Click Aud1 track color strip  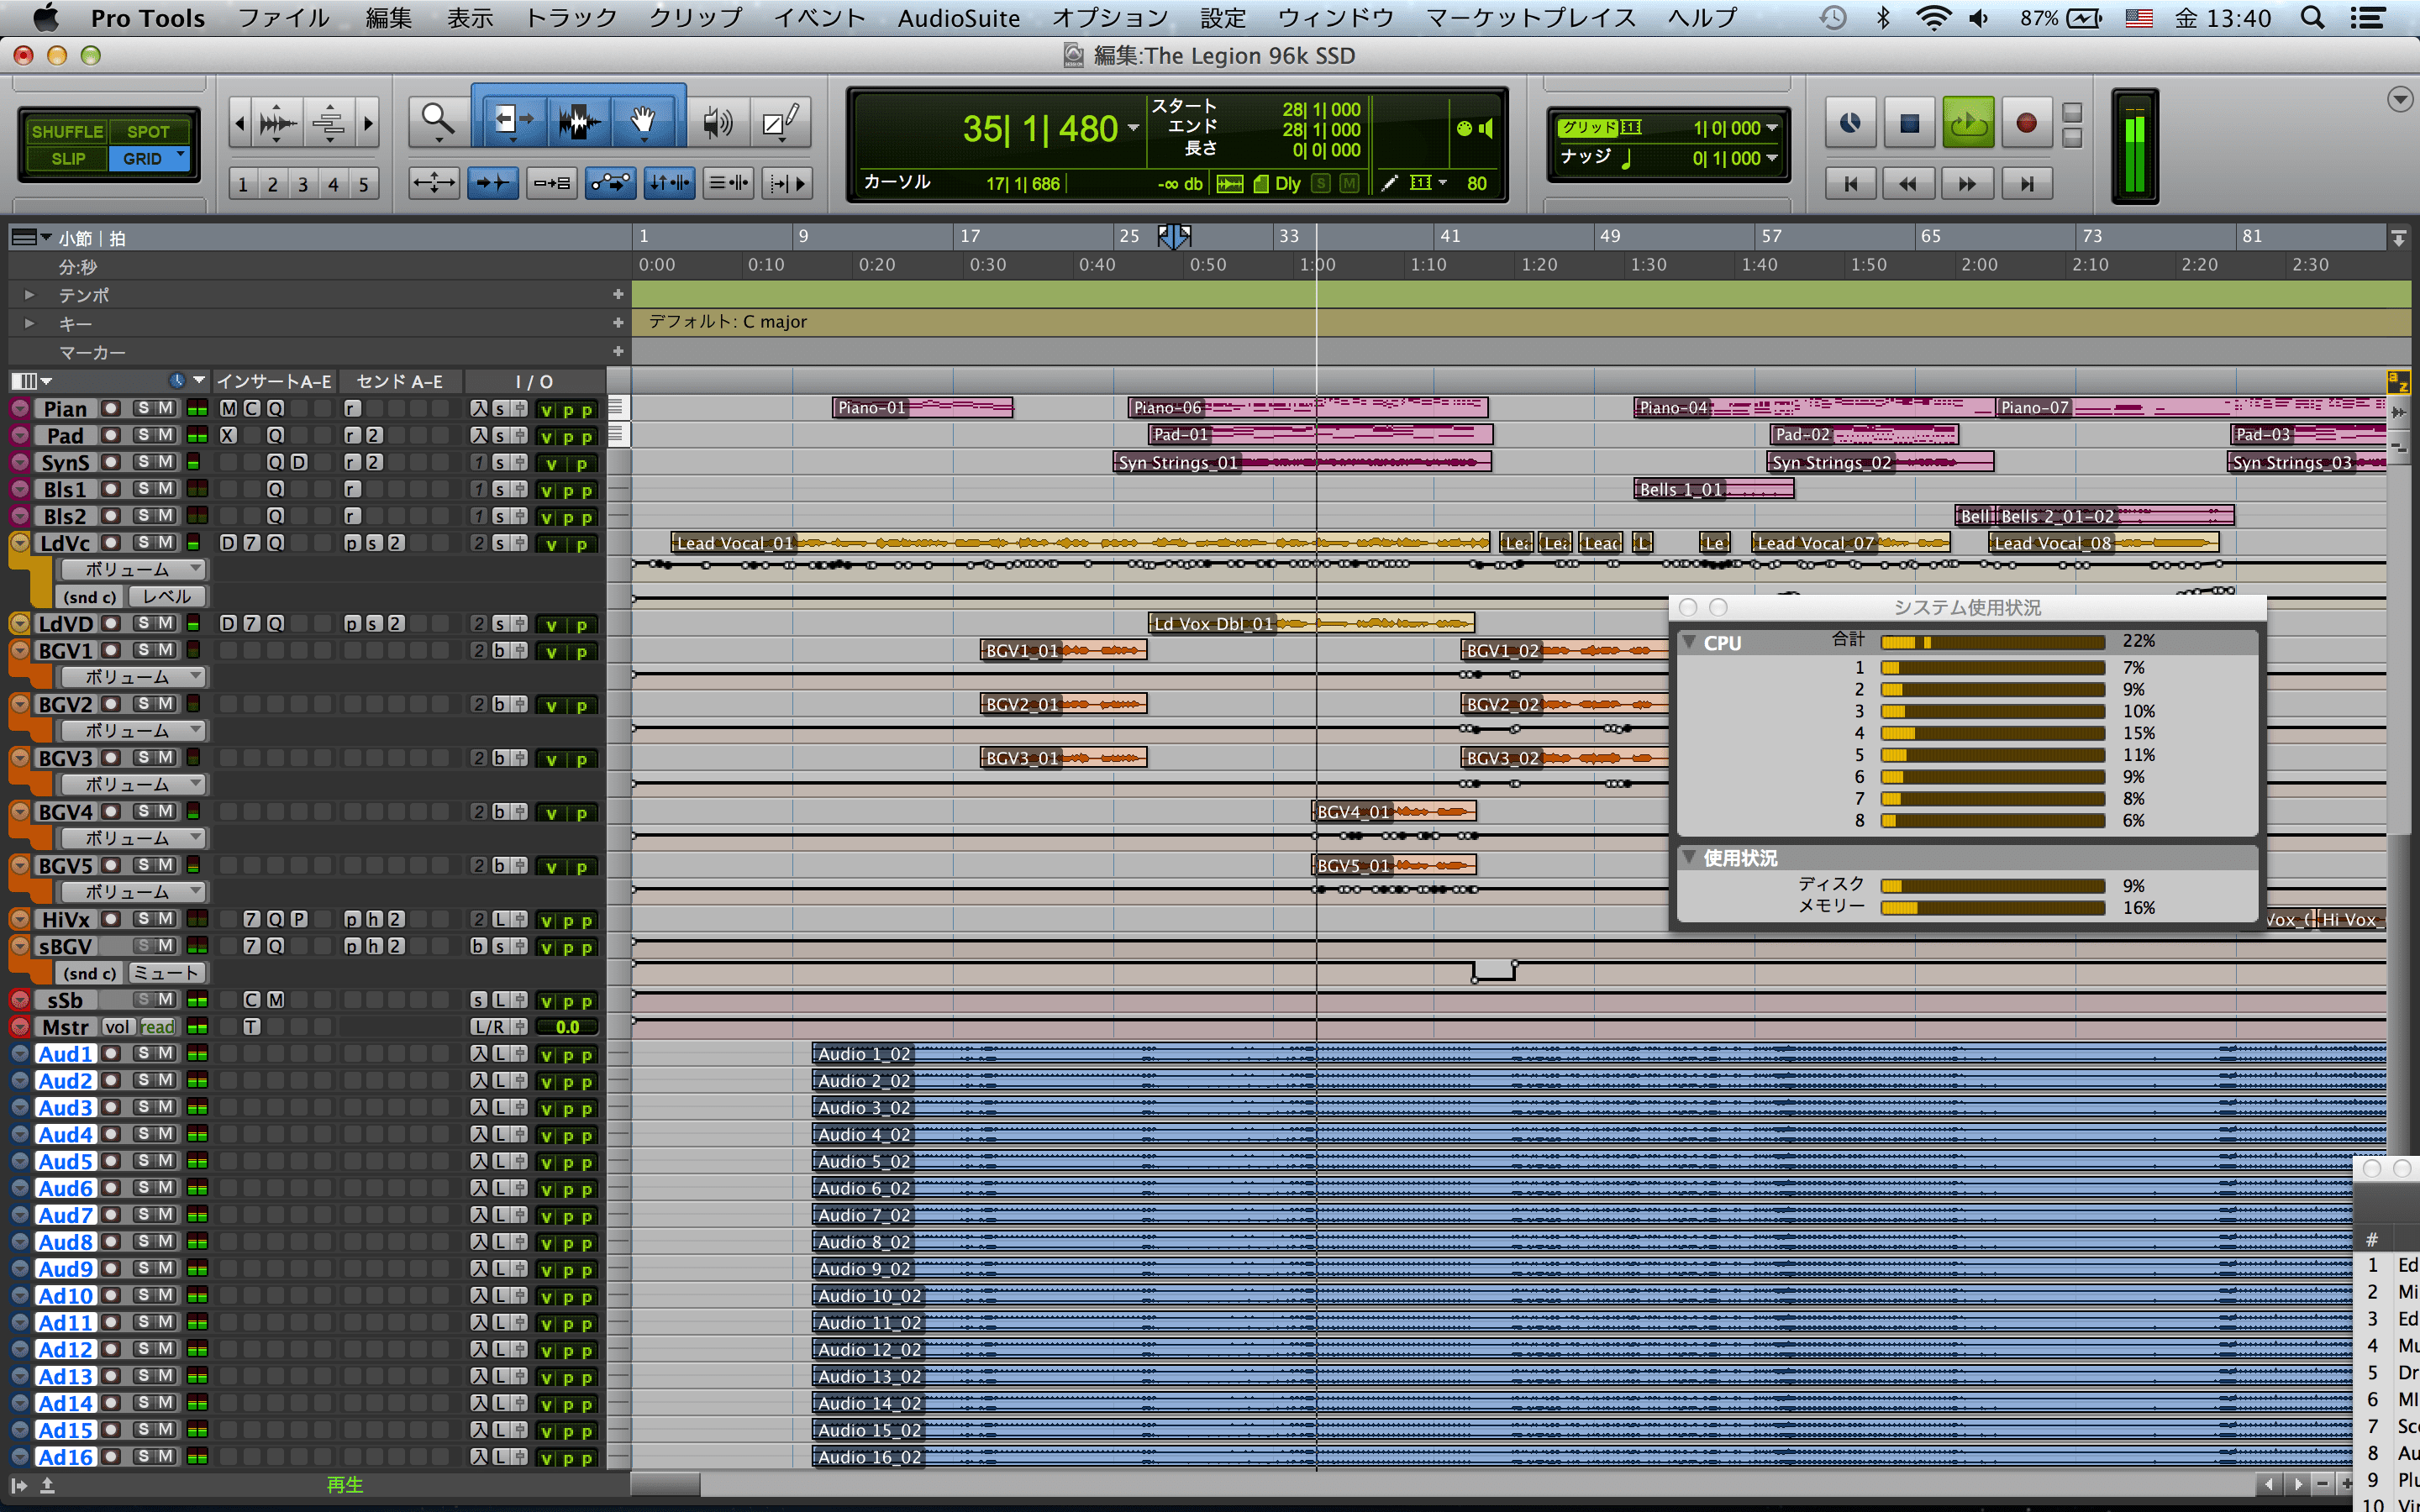pos(19,1053)
